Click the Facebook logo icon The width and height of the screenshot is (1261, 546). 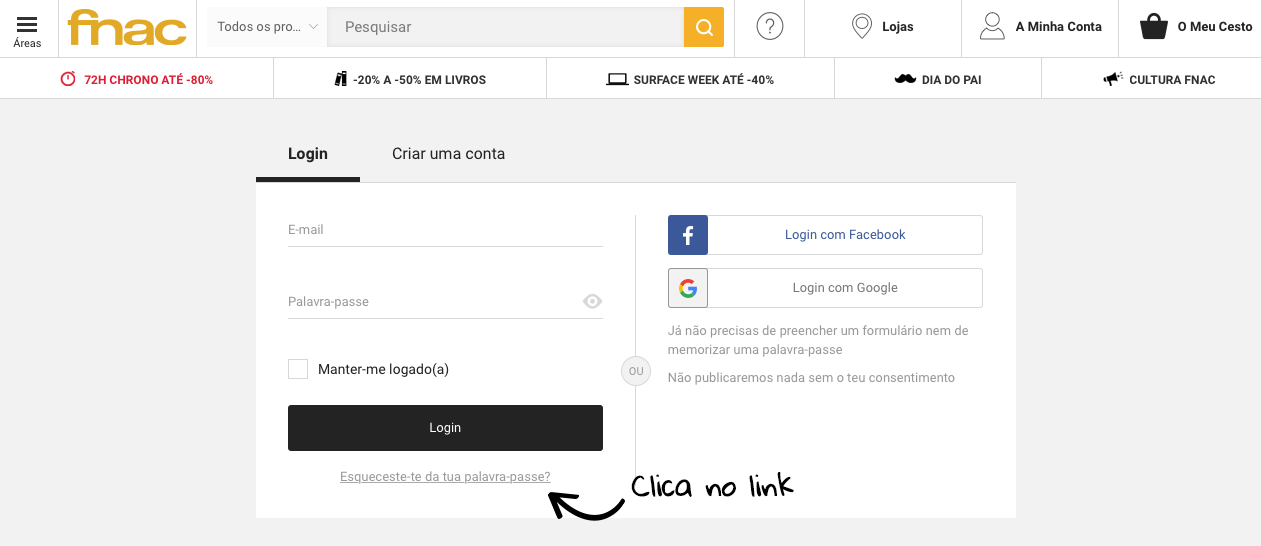tap(688, 235)
